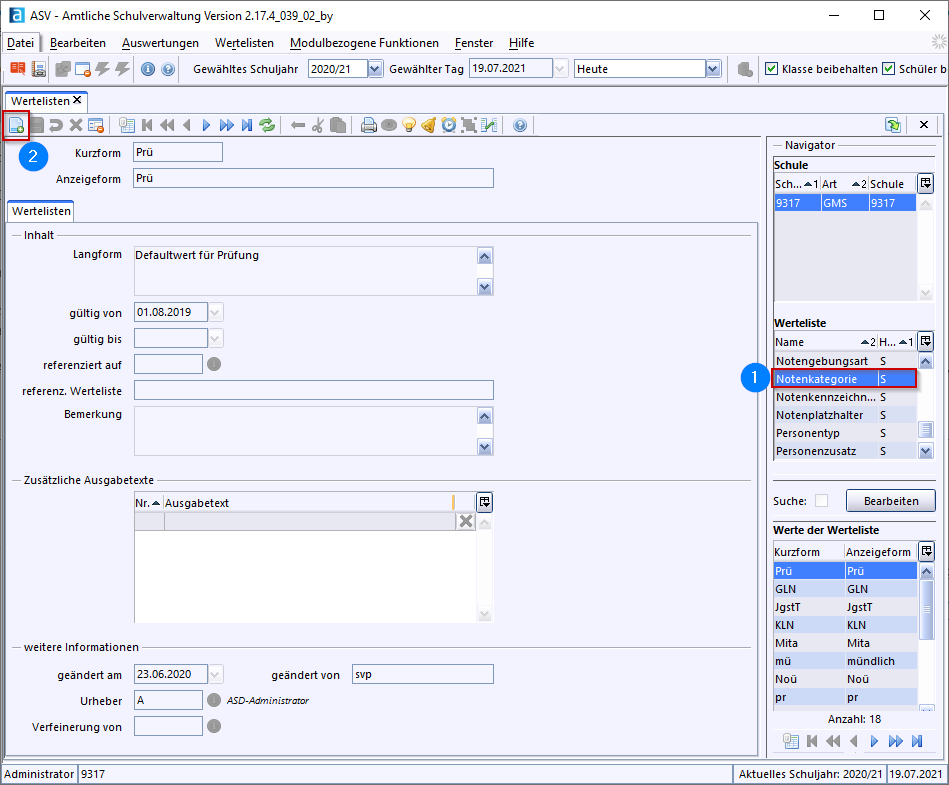Open the Fenster menu
Viewport: 949px width, 785px height.
(x=474, y=43)
